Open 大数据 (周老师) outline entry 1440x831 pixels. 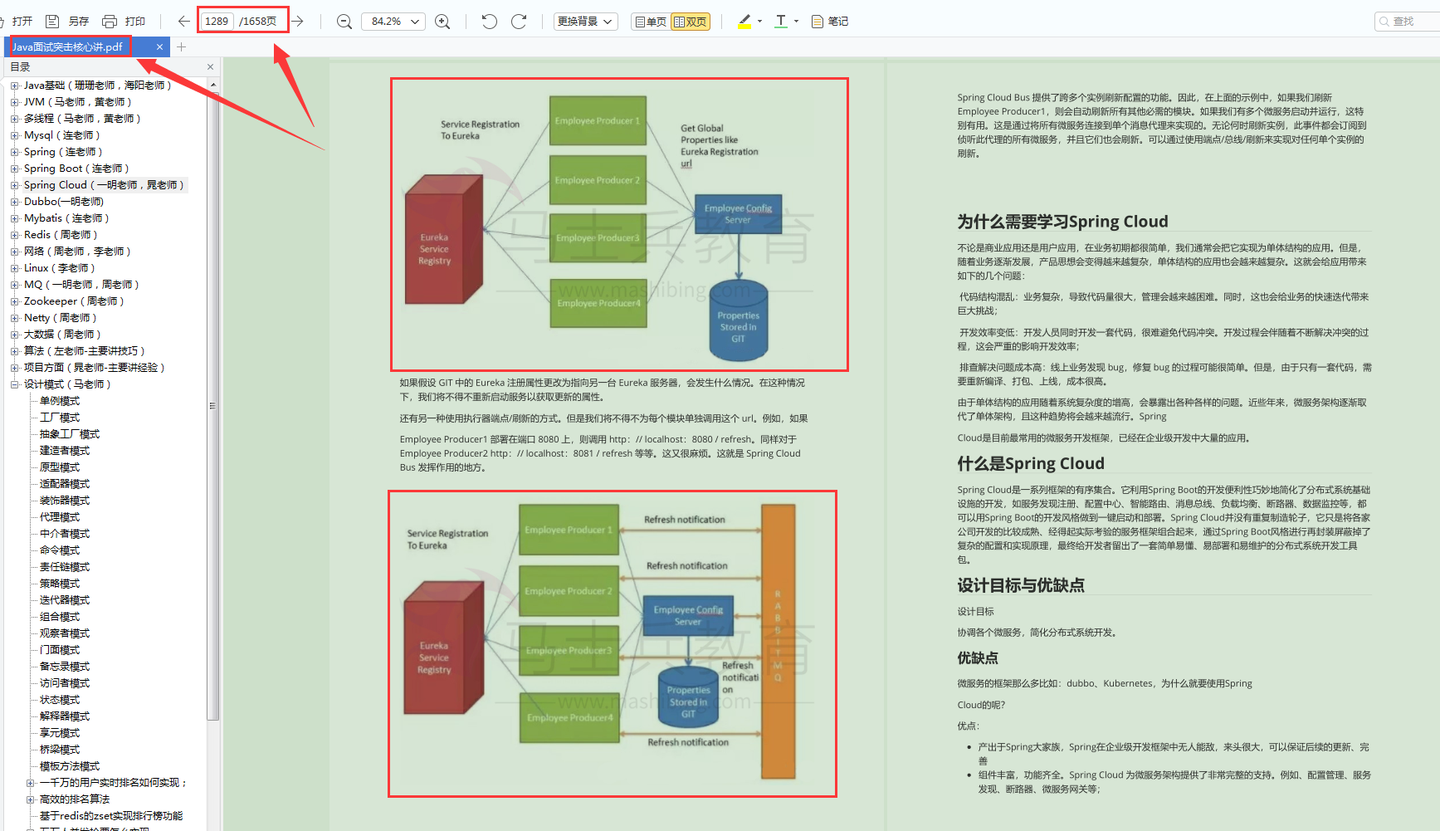click(63, 334)
